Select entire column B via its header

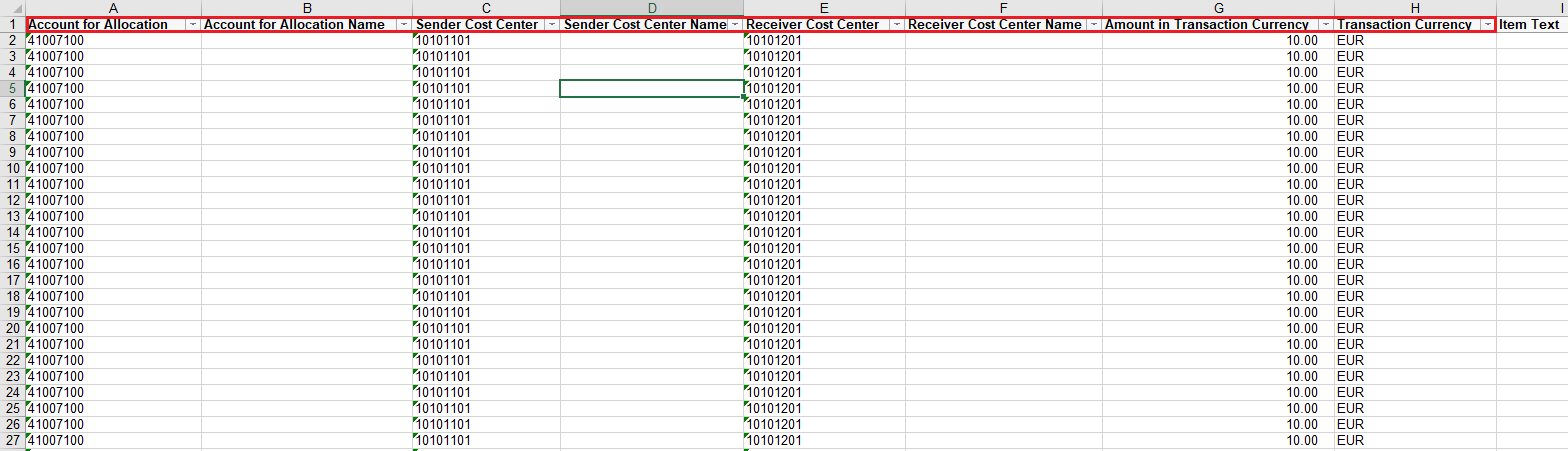307,7
